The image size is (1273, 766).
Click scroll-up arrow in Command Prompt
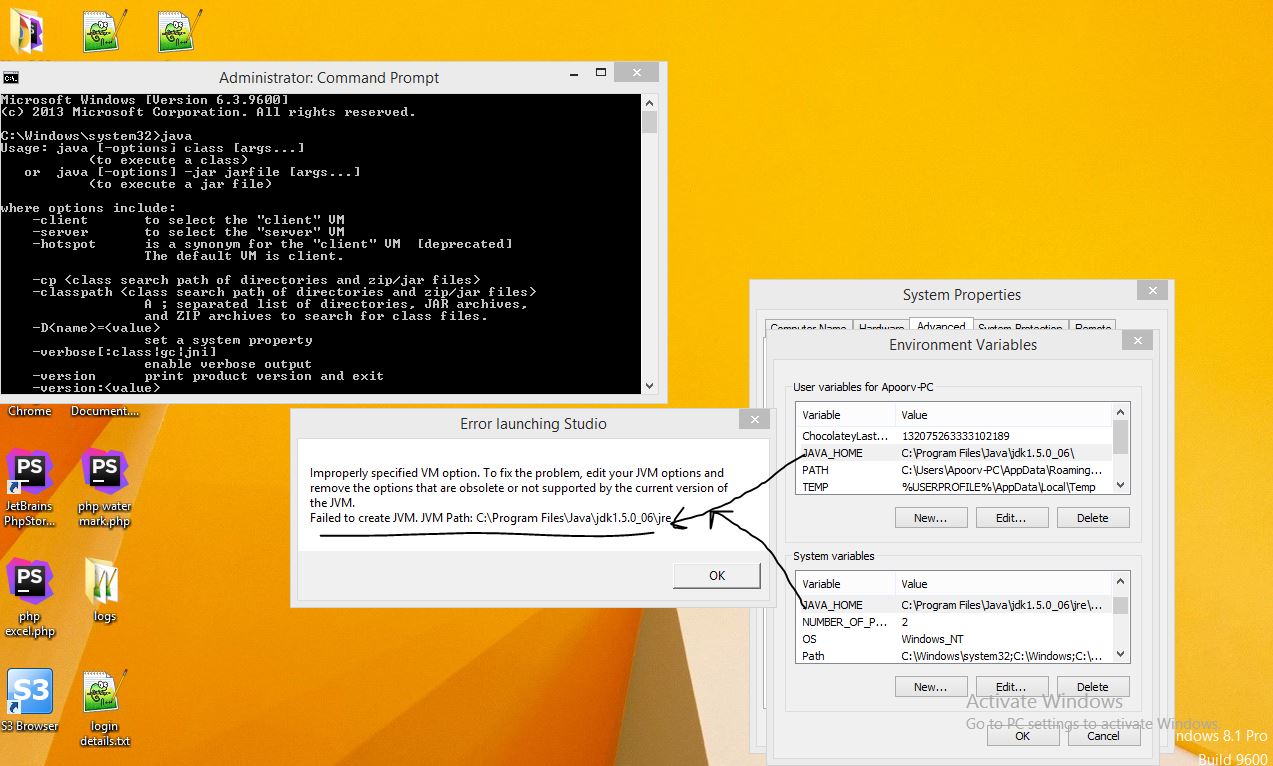tap(649, 102)
